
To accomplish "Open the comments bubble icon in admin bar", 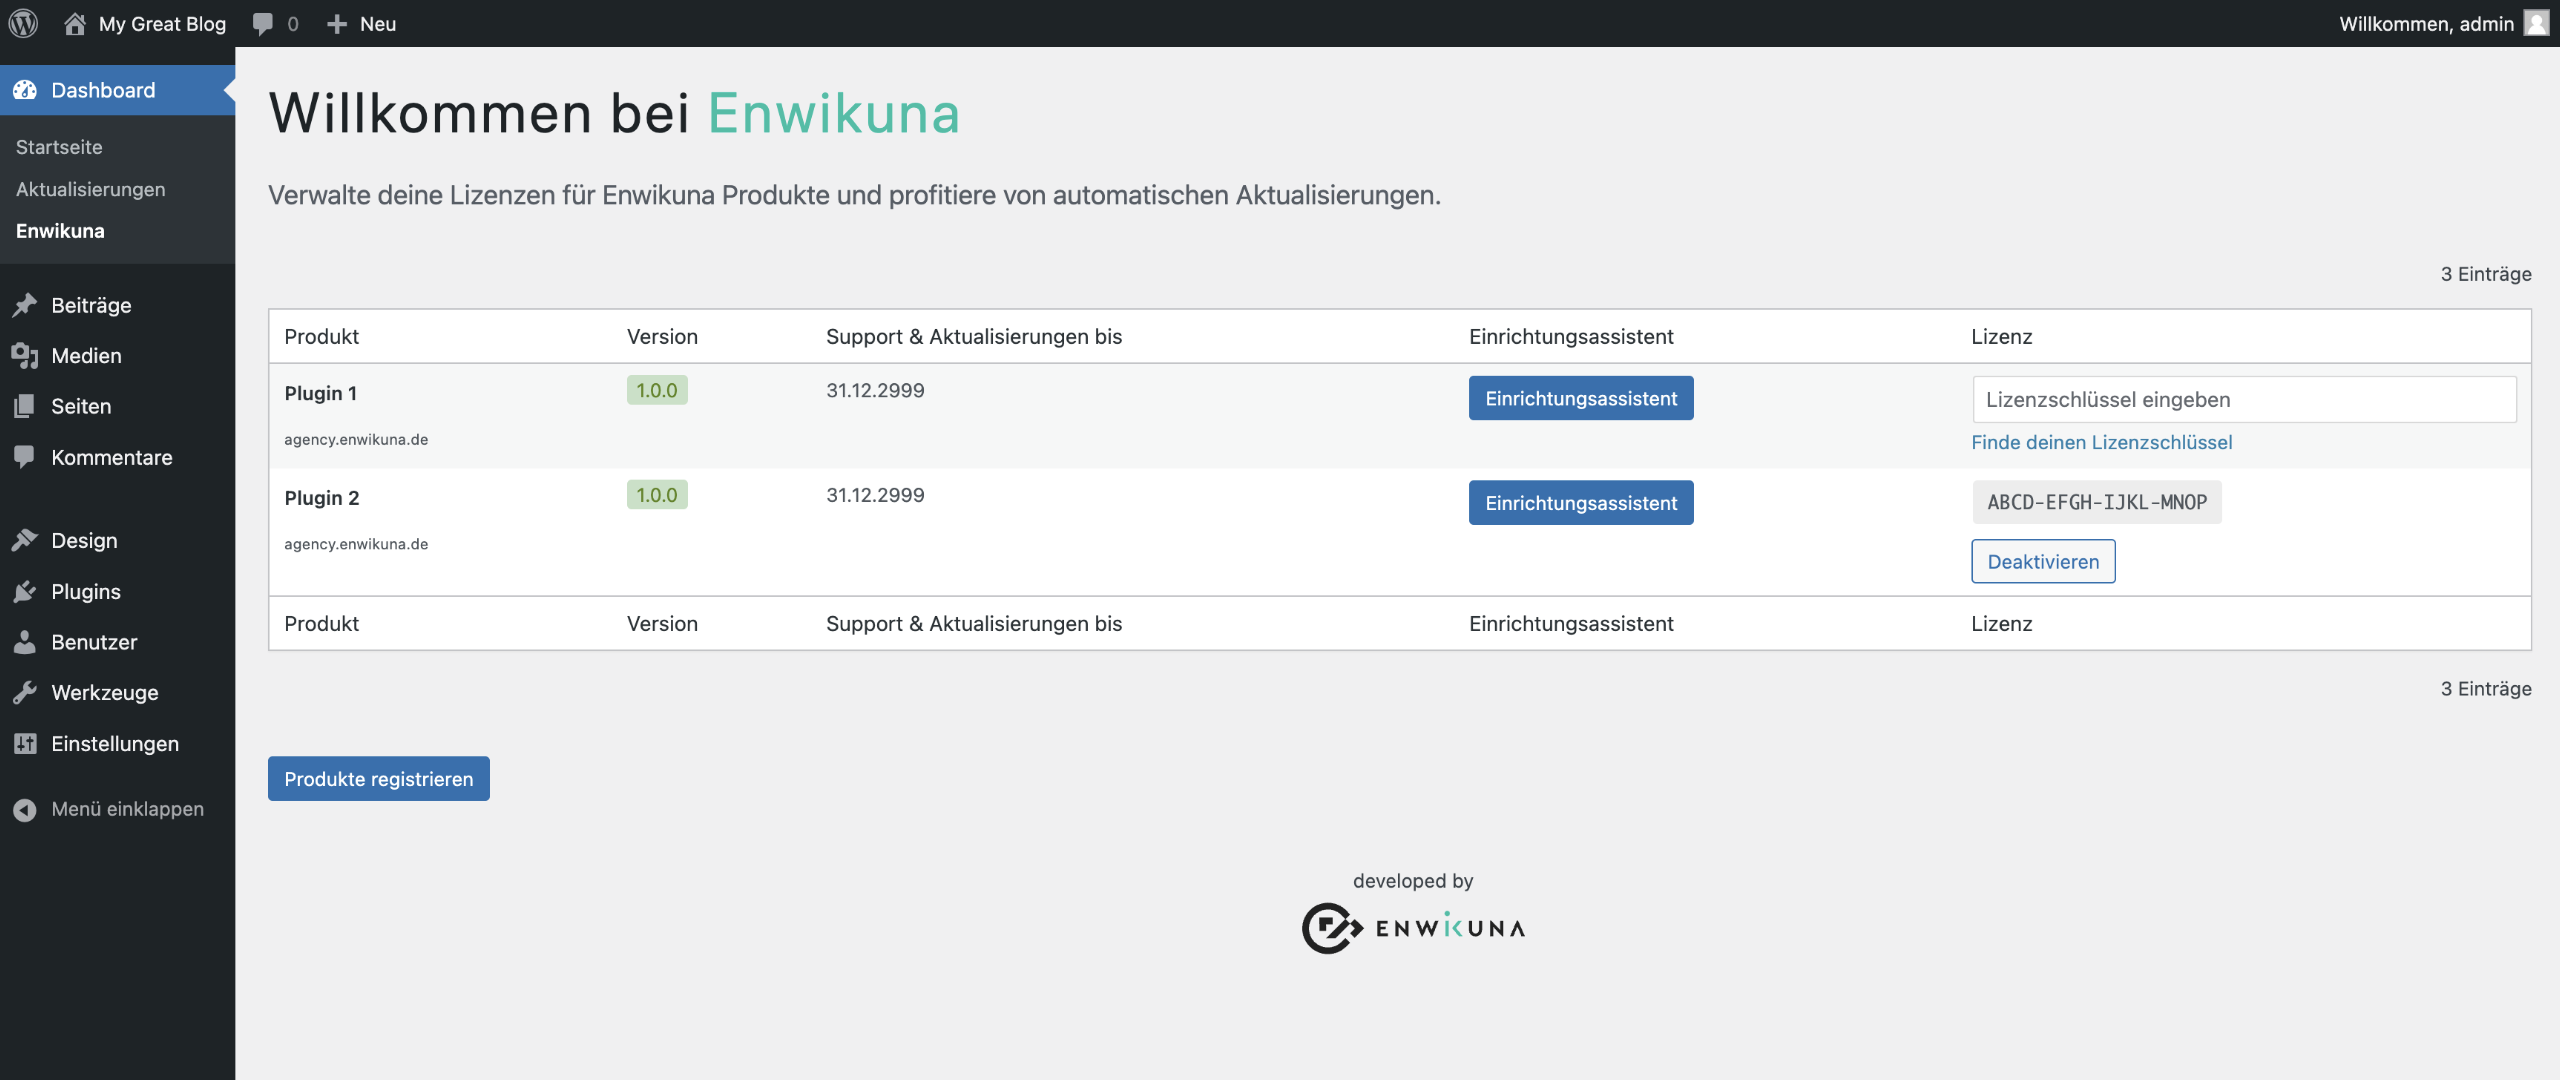I will [263, 23].
